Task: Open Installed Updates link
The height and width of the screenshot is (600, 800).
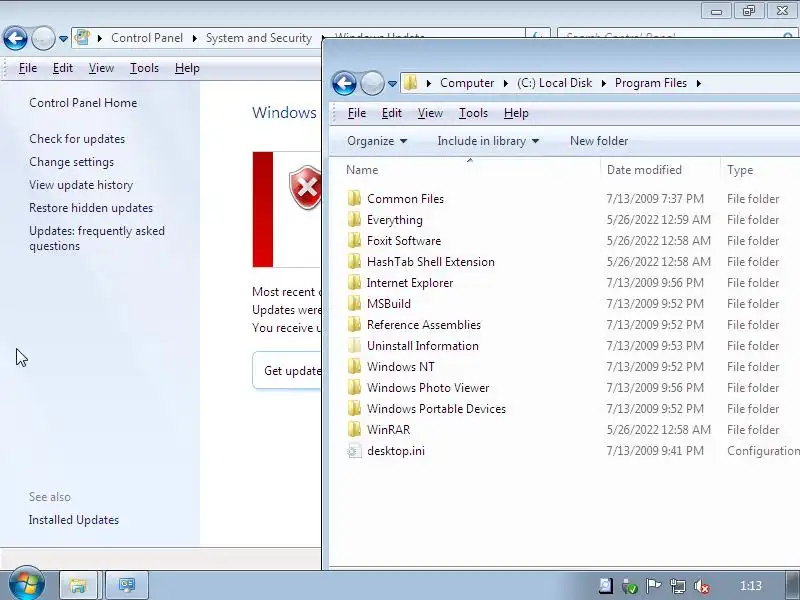Action: [x=73, y=520]
